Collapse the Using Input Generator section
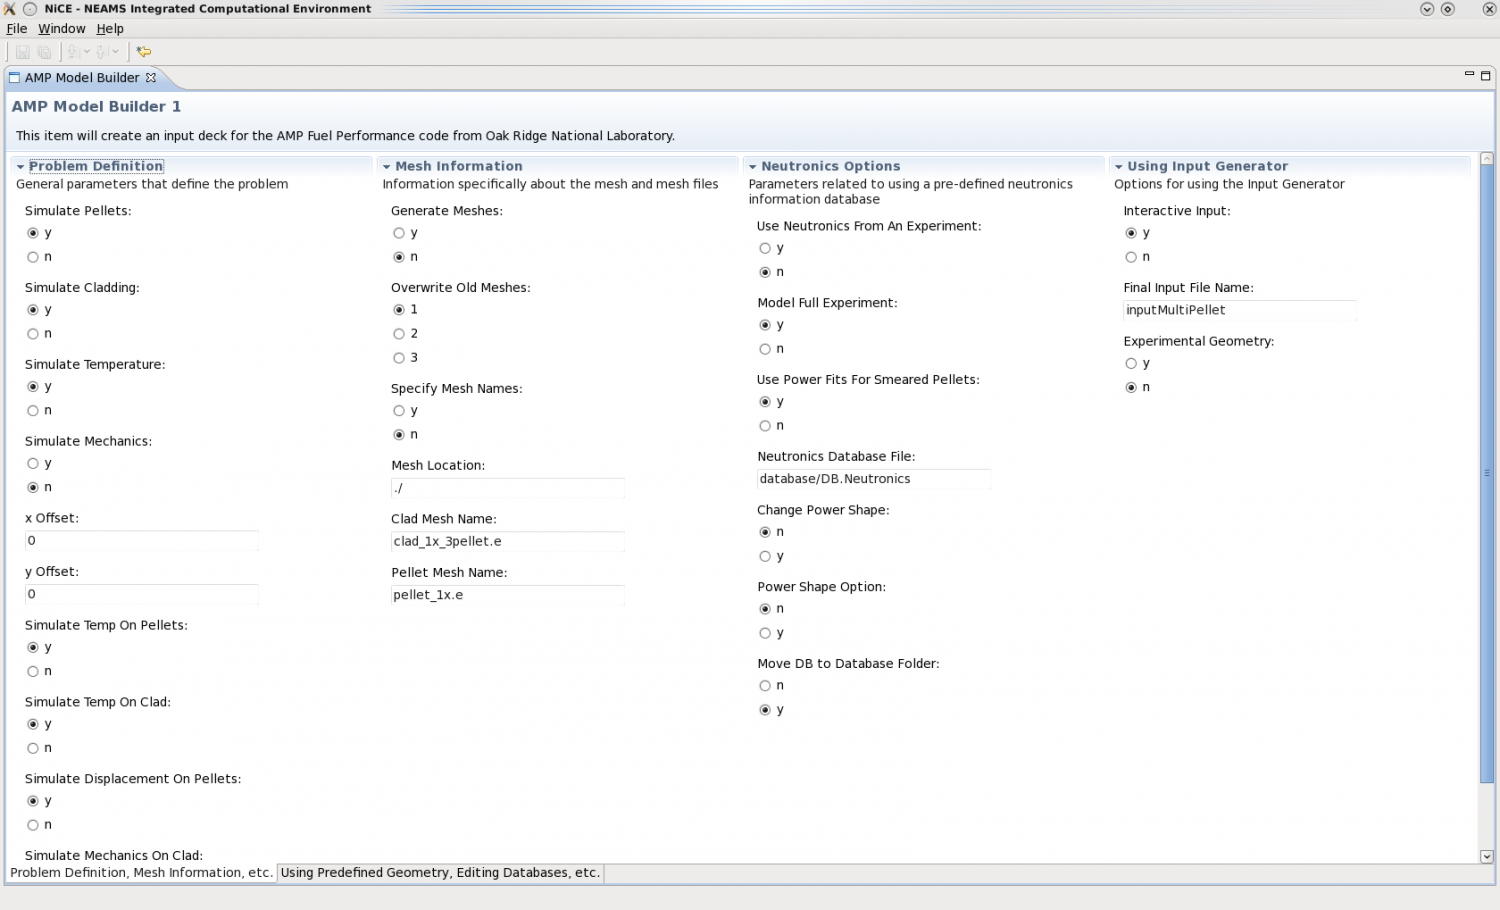The width and height of the screenshot is (1500, 910). coord(1118,167)
